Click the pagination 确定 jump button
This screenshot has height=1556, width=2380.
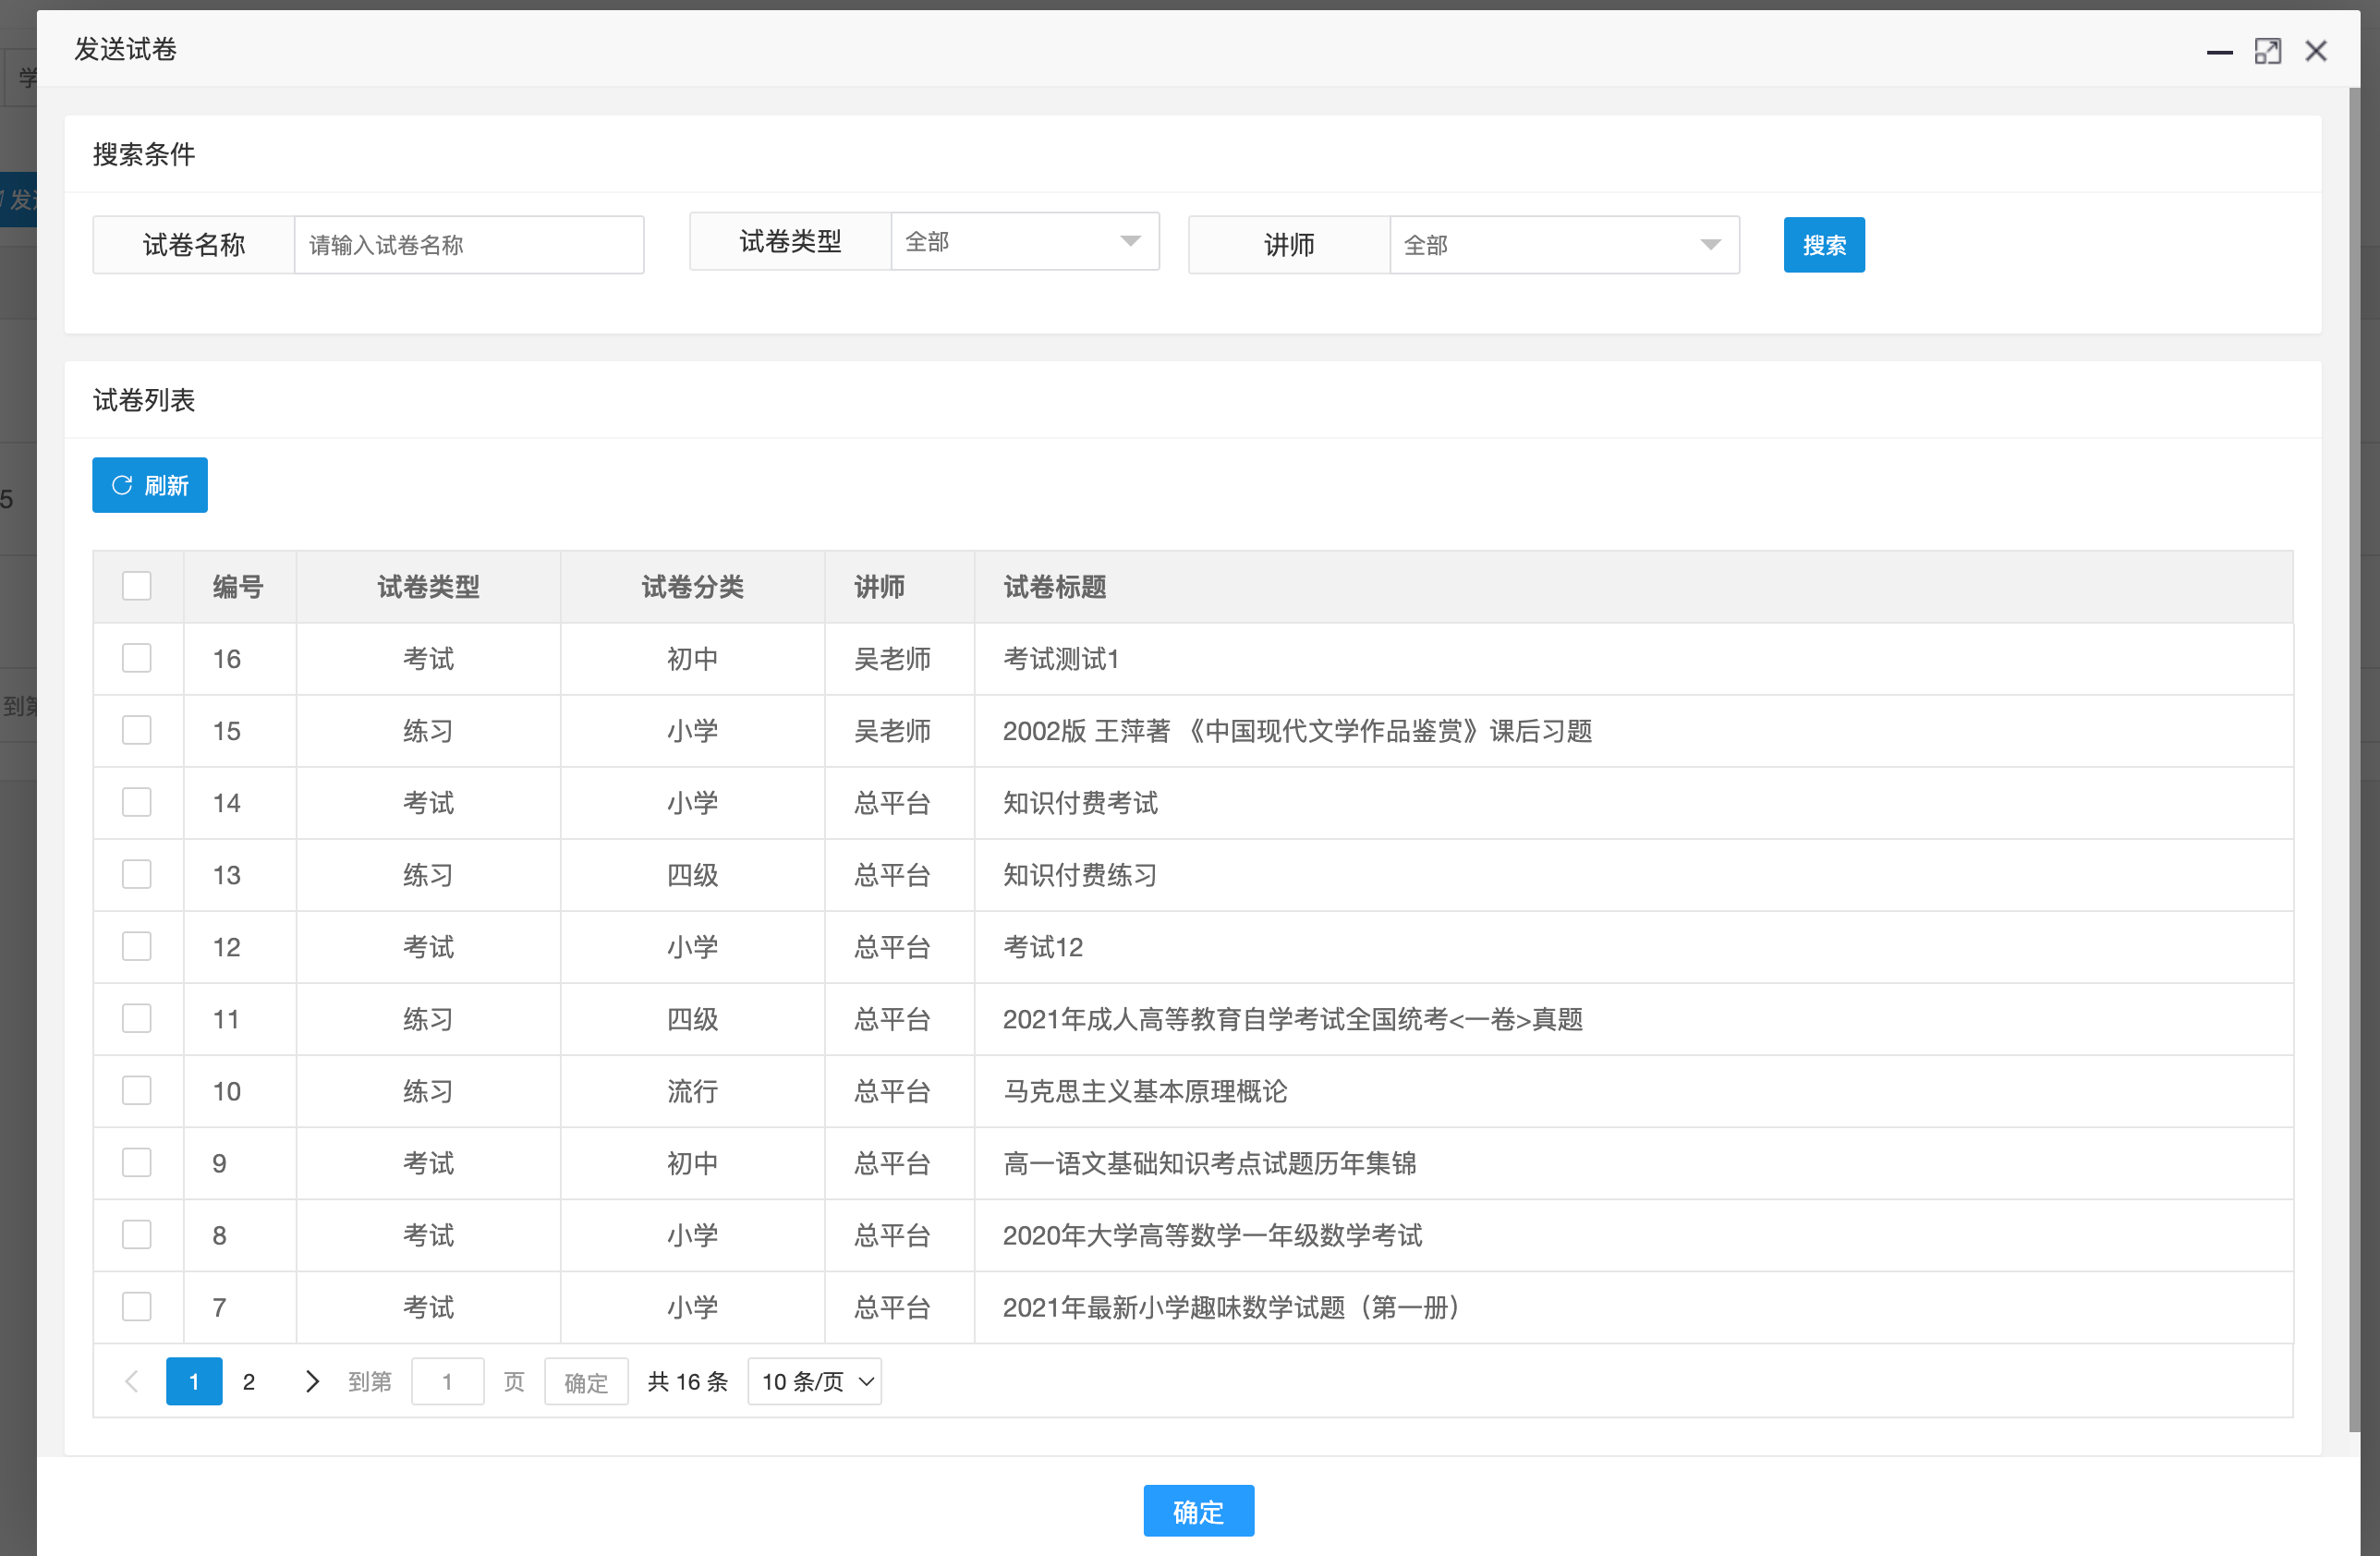click(586, 1381)
